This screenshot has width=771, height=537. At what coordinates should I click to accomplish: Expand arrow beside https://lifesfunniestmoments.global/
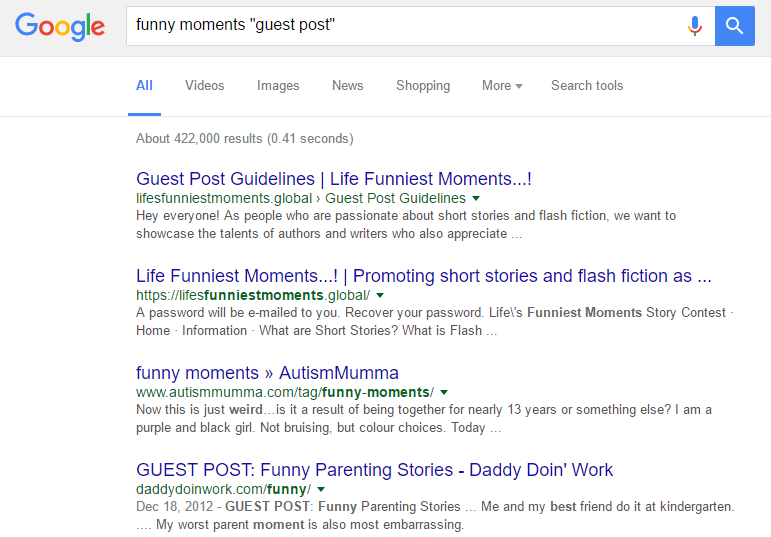click(380, 296)
